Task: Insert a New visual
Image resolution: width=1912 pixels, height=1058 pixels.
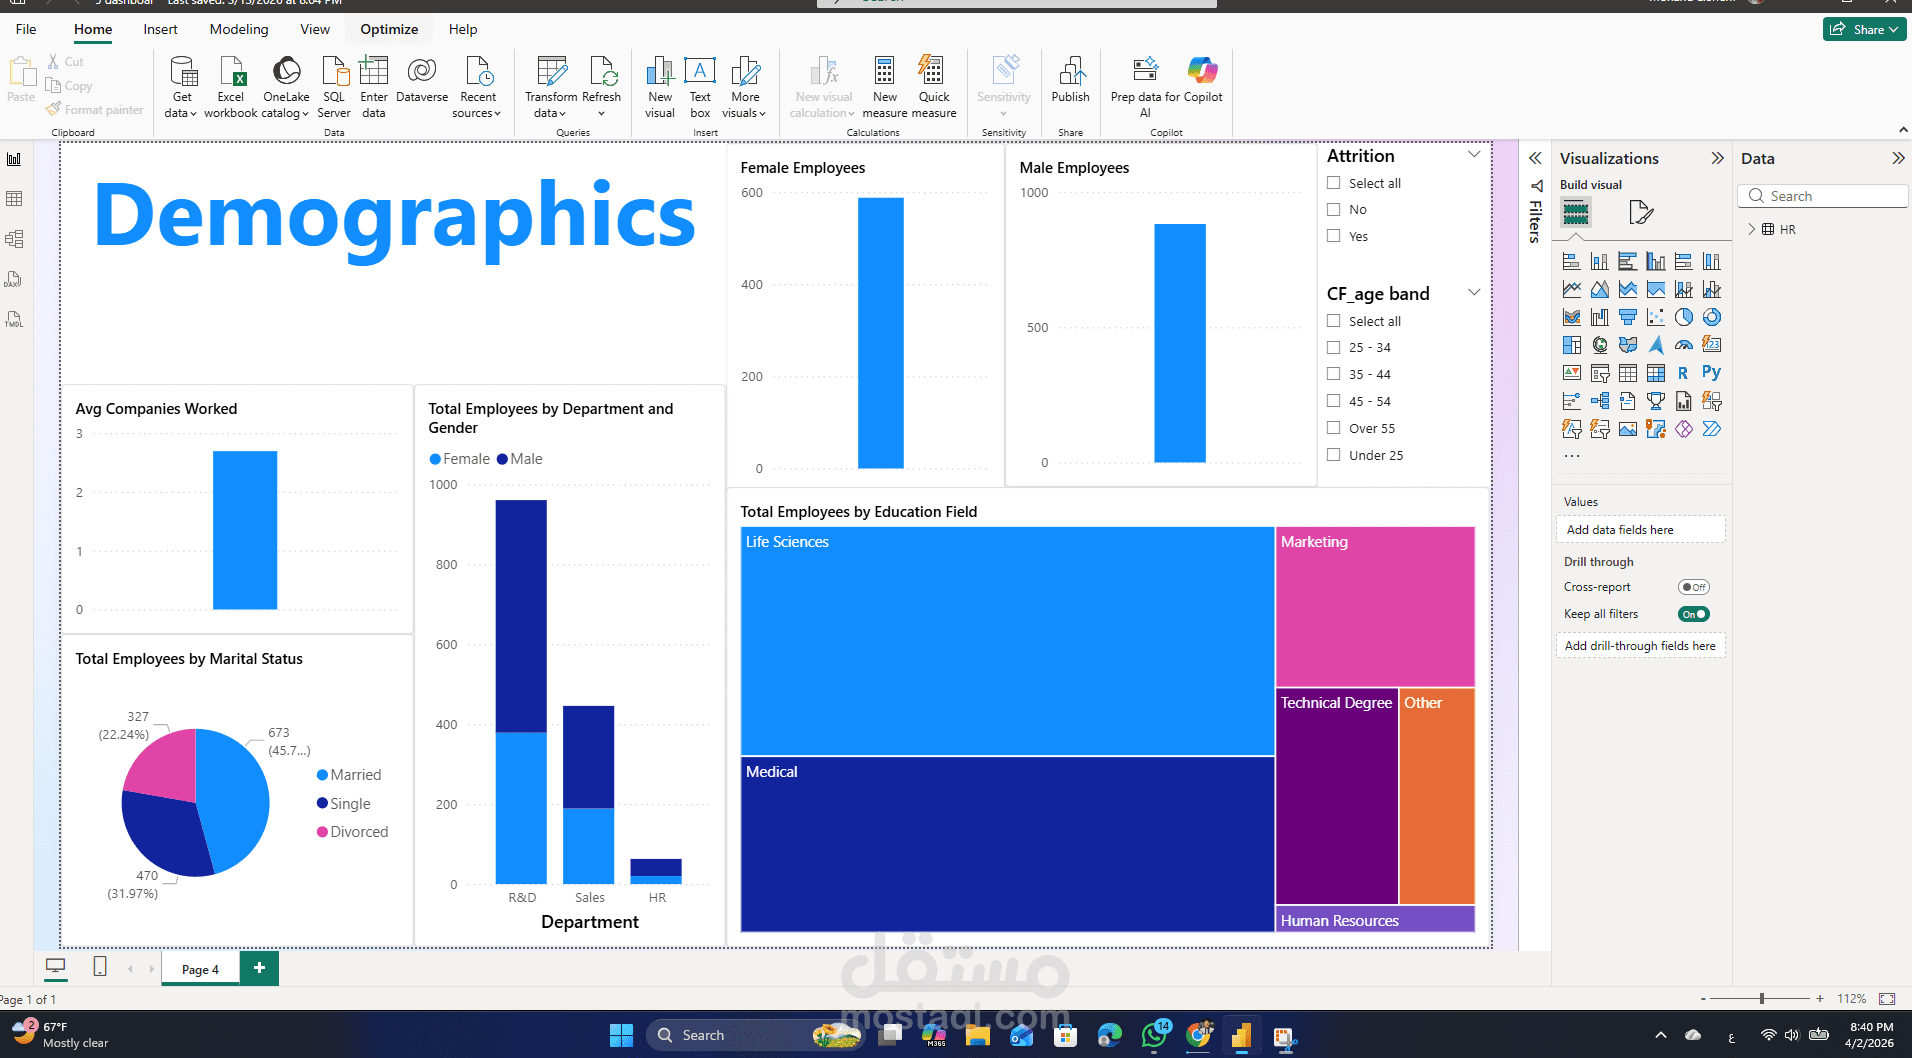Action: coord(660,86)
